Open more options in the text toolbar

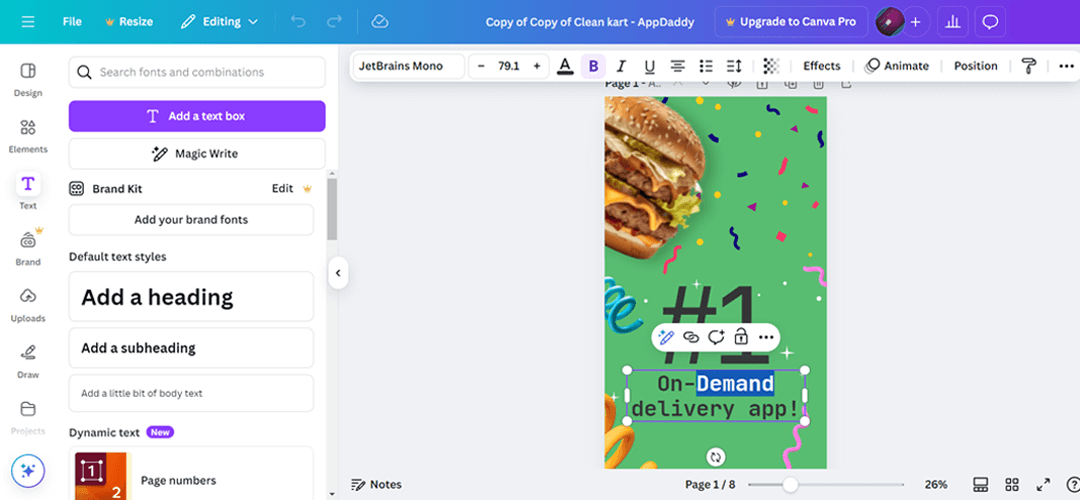1066,66
